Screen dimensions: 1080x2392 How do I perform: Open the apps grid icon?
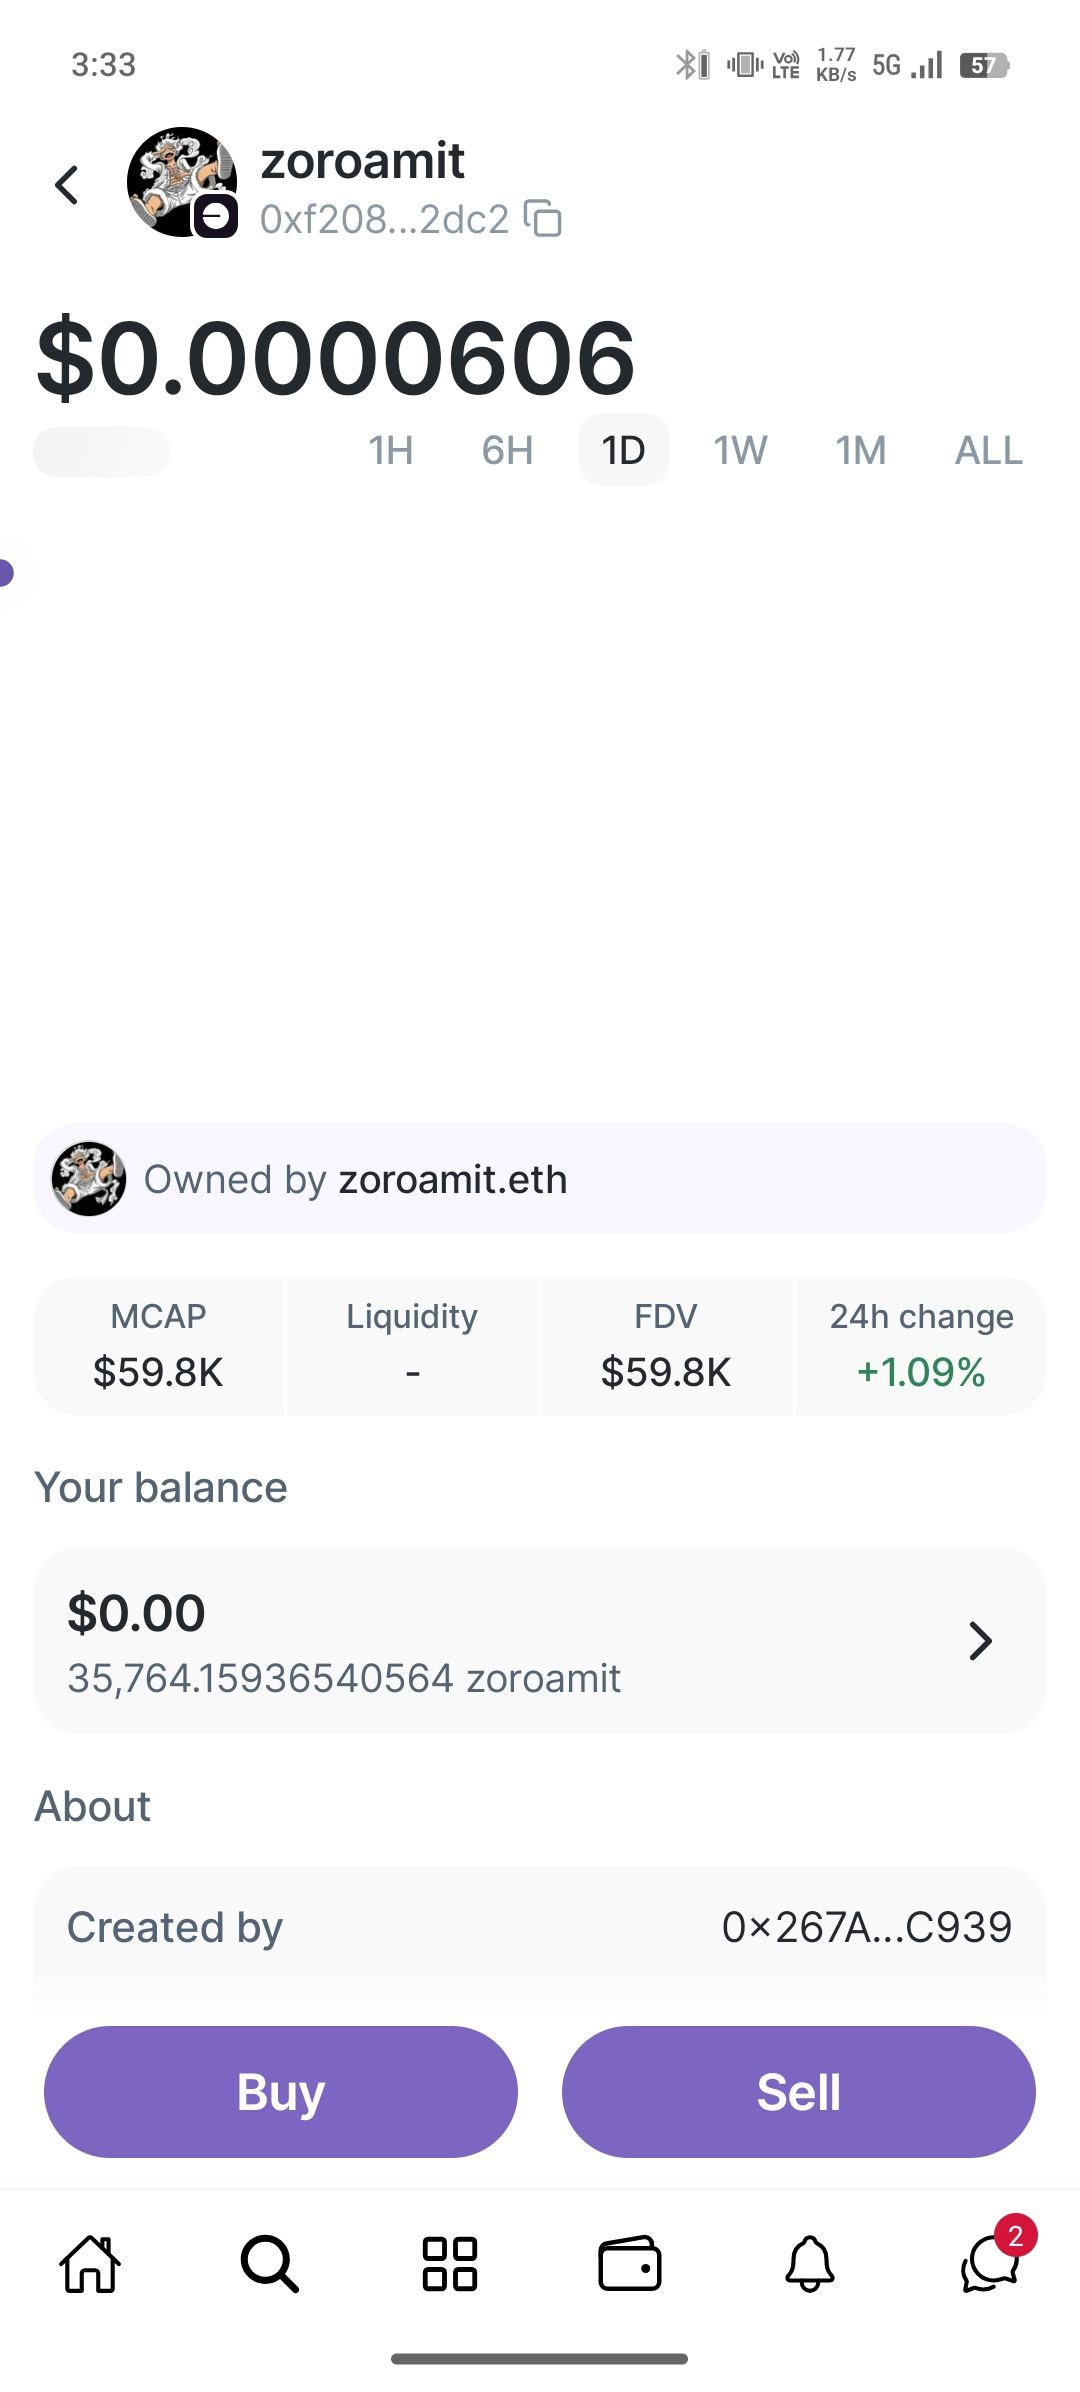(x=449, y=2264)
